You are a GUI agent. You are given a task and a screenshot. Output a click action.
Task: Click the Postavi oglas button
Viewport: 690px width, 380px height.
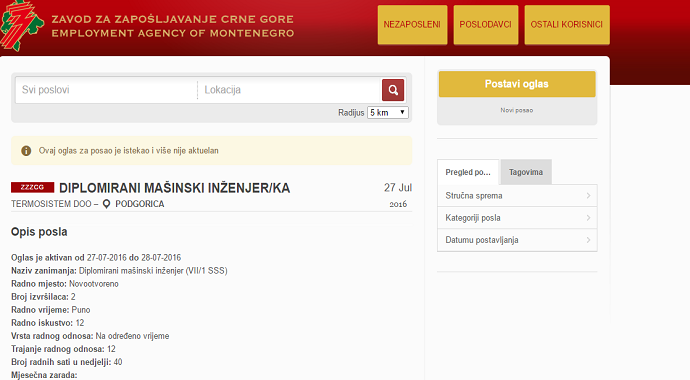click(x=517, y=84)
